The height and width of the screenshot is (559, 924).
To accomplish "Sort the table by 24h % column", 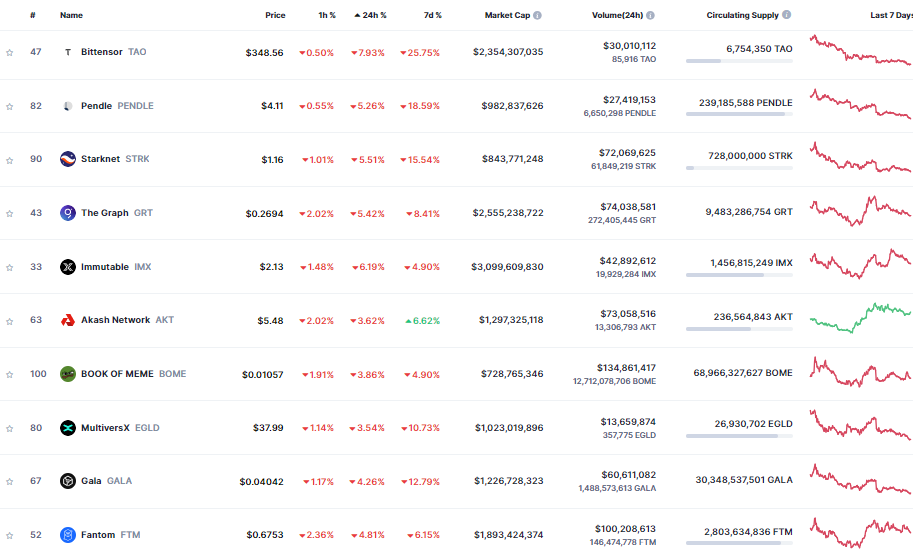I will pyautogui.click(x=370, y=15).
